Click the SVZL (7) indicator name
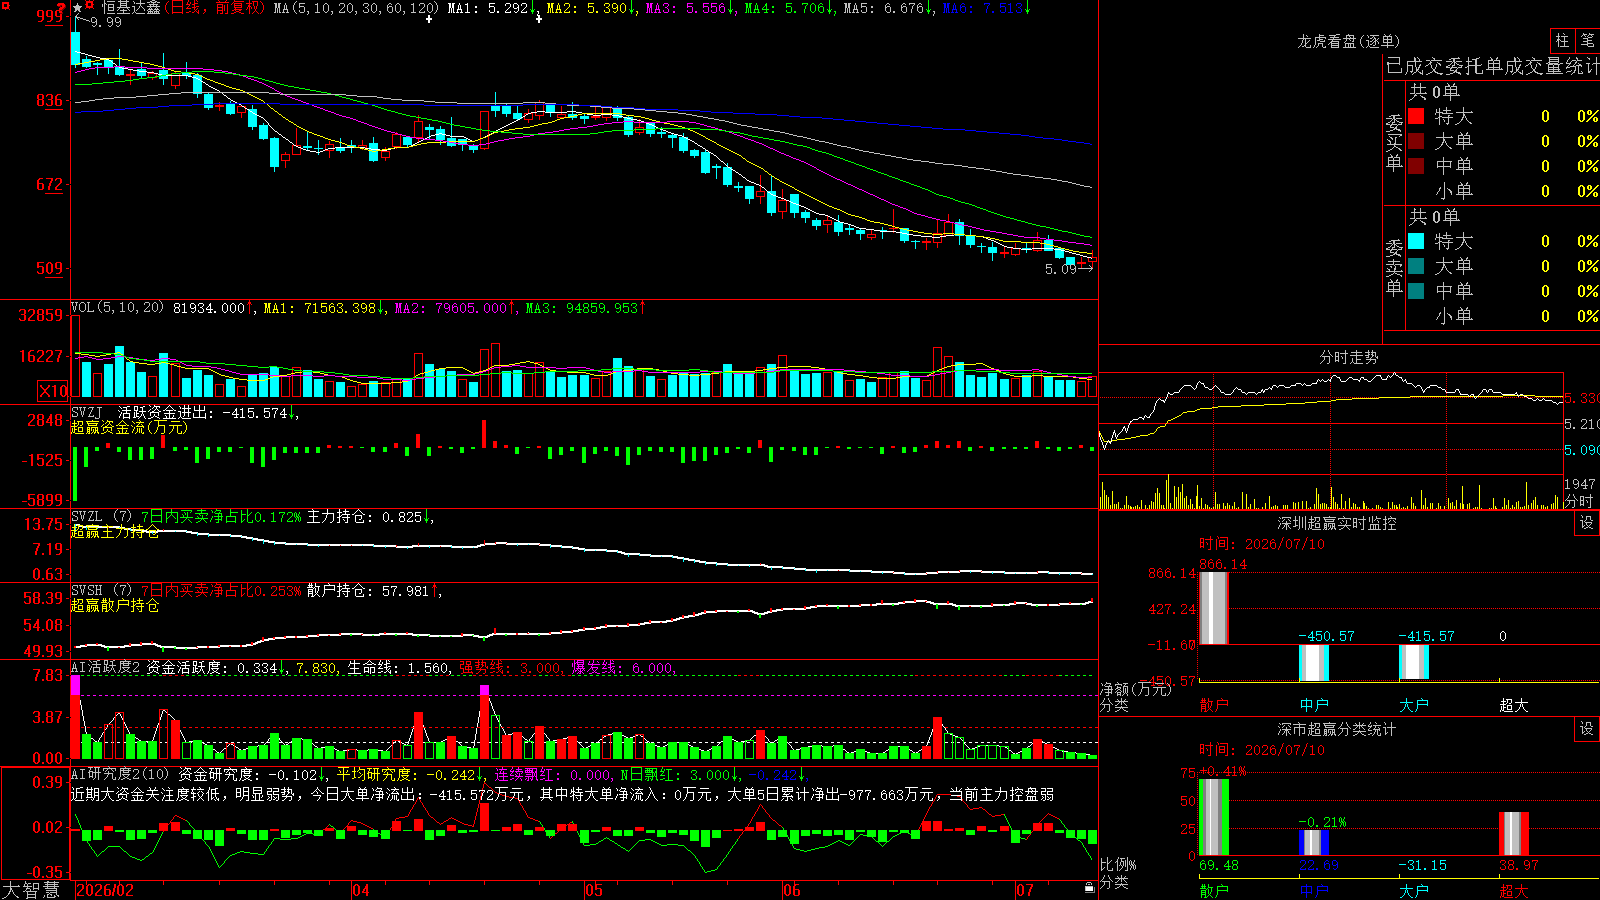Screen dimensions: 1600x900 pos(101,517)
